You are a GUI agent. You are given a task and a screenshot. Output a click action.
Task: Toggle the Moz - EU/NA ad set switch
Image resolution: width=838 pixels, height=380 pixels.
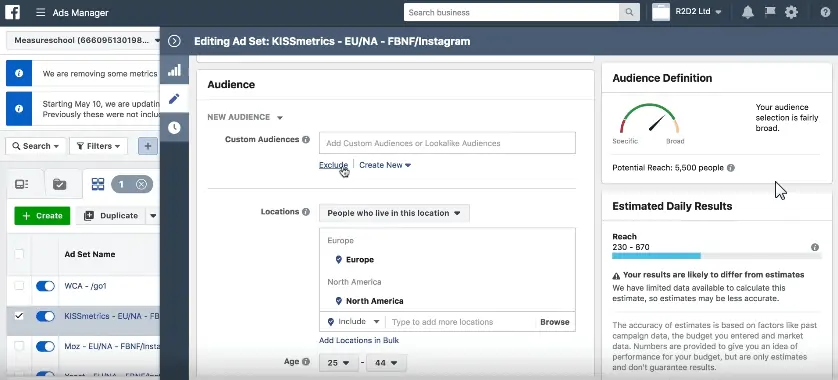click(45, 346)
